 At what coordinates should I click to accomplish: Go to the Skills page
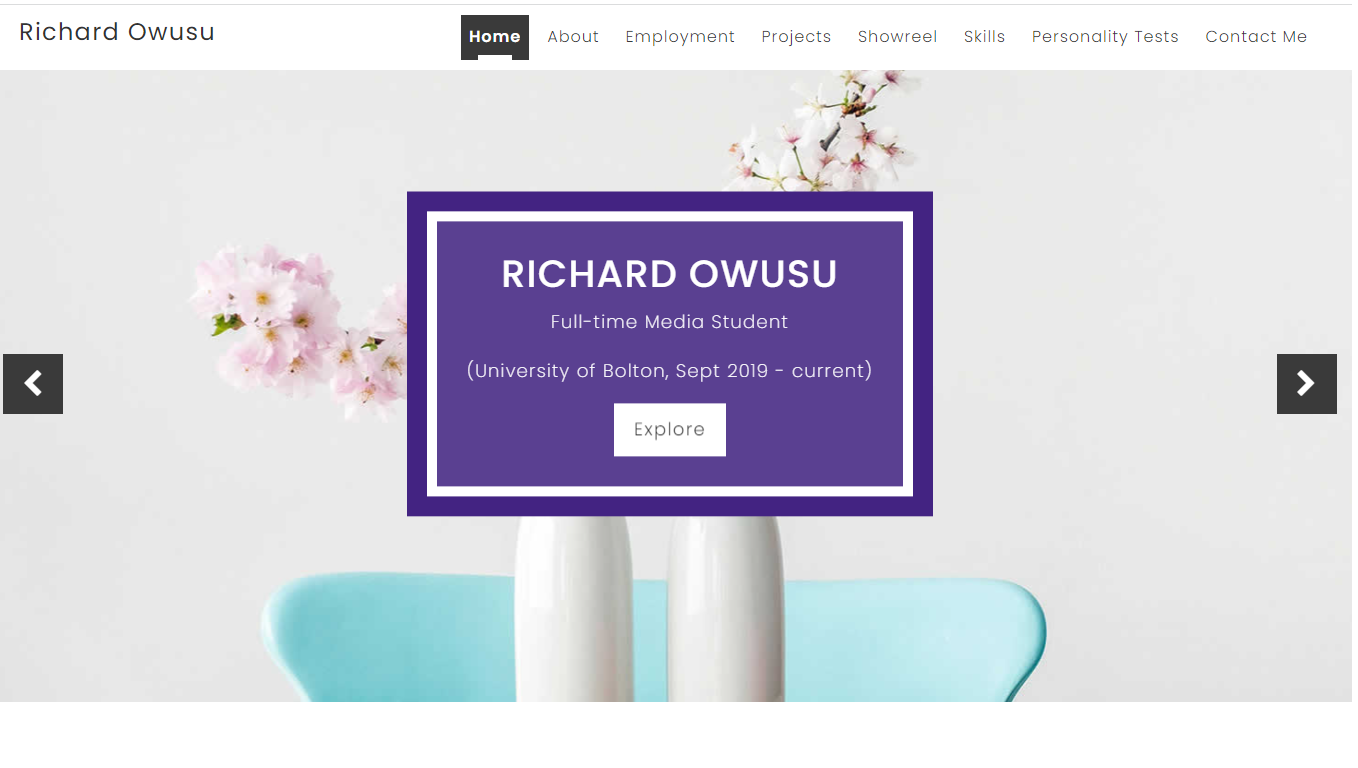point(985,37)
